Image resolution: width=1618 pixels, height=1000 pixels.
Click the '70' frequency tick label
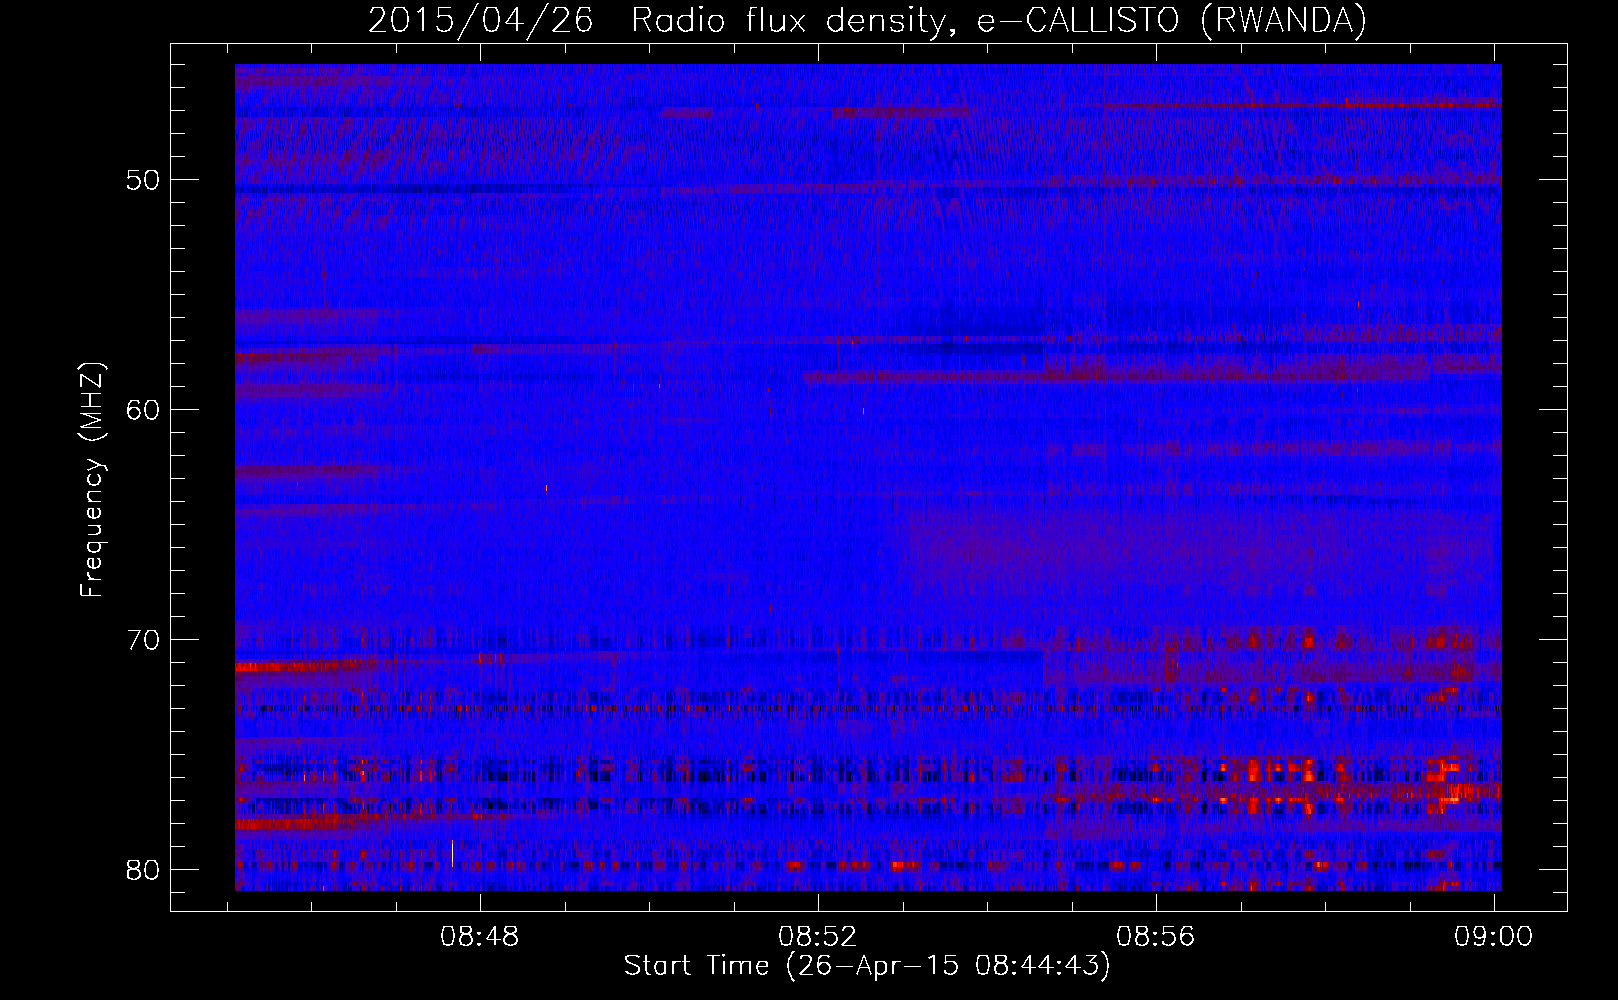(144, 640)
